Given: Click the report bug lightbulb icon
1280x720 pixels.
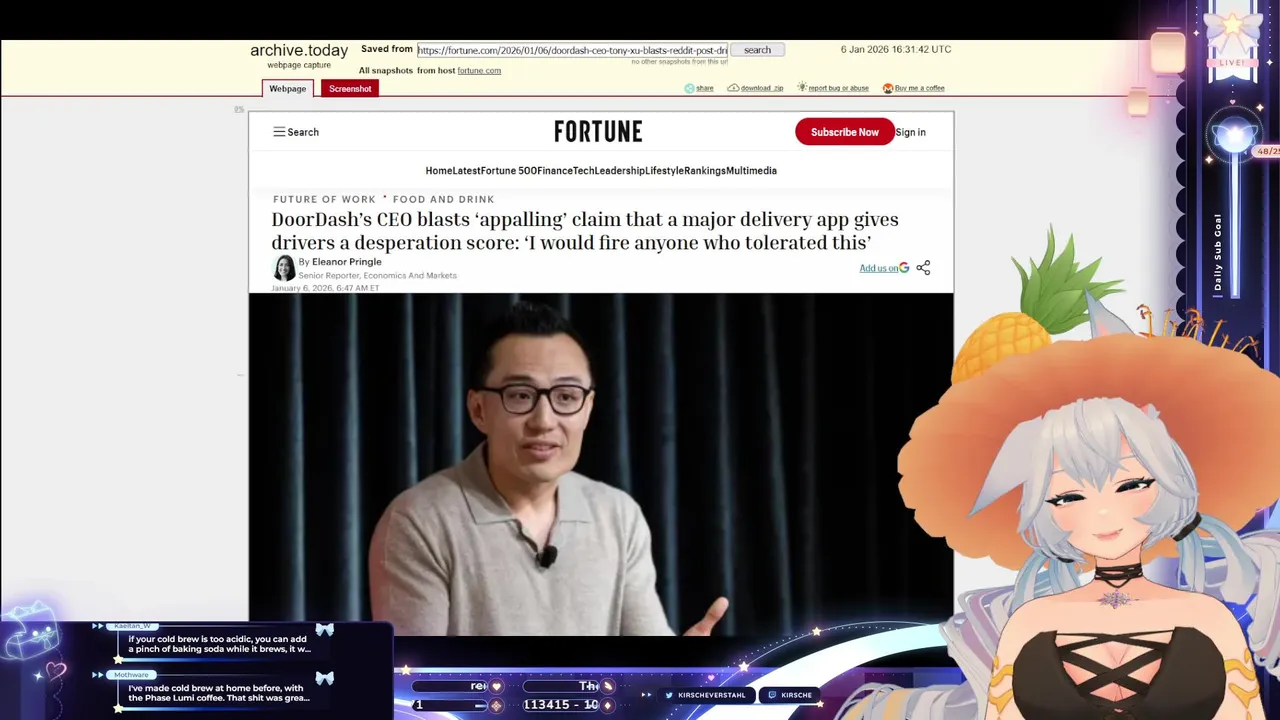Looking at the screenshot, I should [802, 88].
